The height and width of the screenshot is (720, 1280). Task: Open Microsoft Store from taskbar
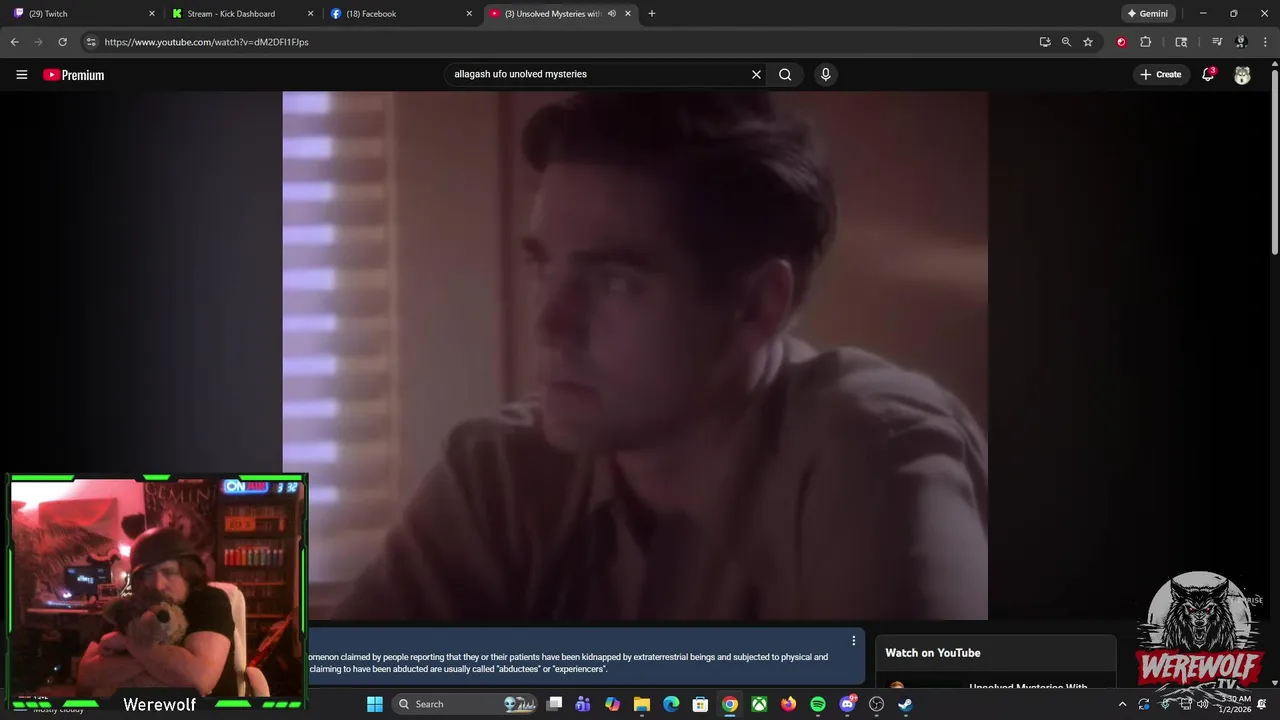pos(701,704)
